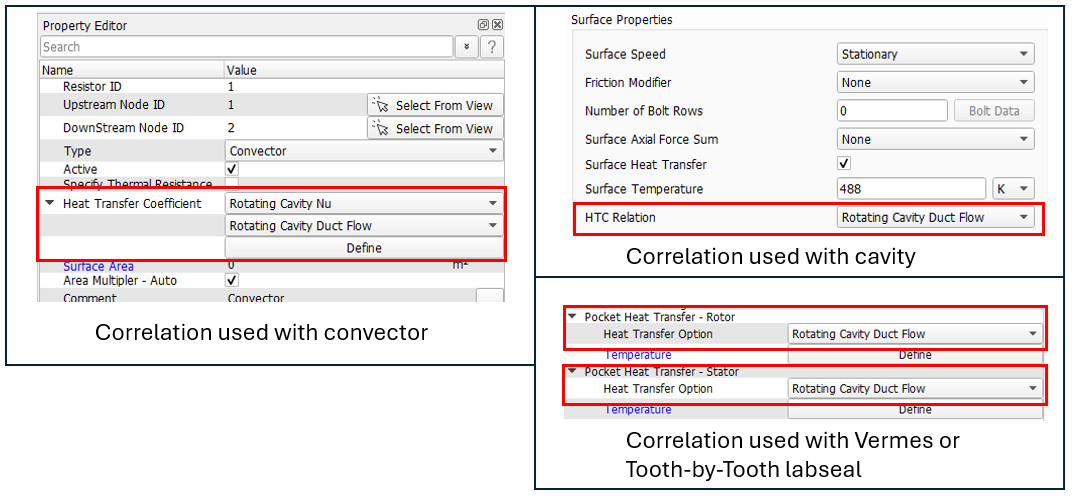Toggle the Active checkbox
This screenshot has height=498, width=1074.
[x=233, y=170]
